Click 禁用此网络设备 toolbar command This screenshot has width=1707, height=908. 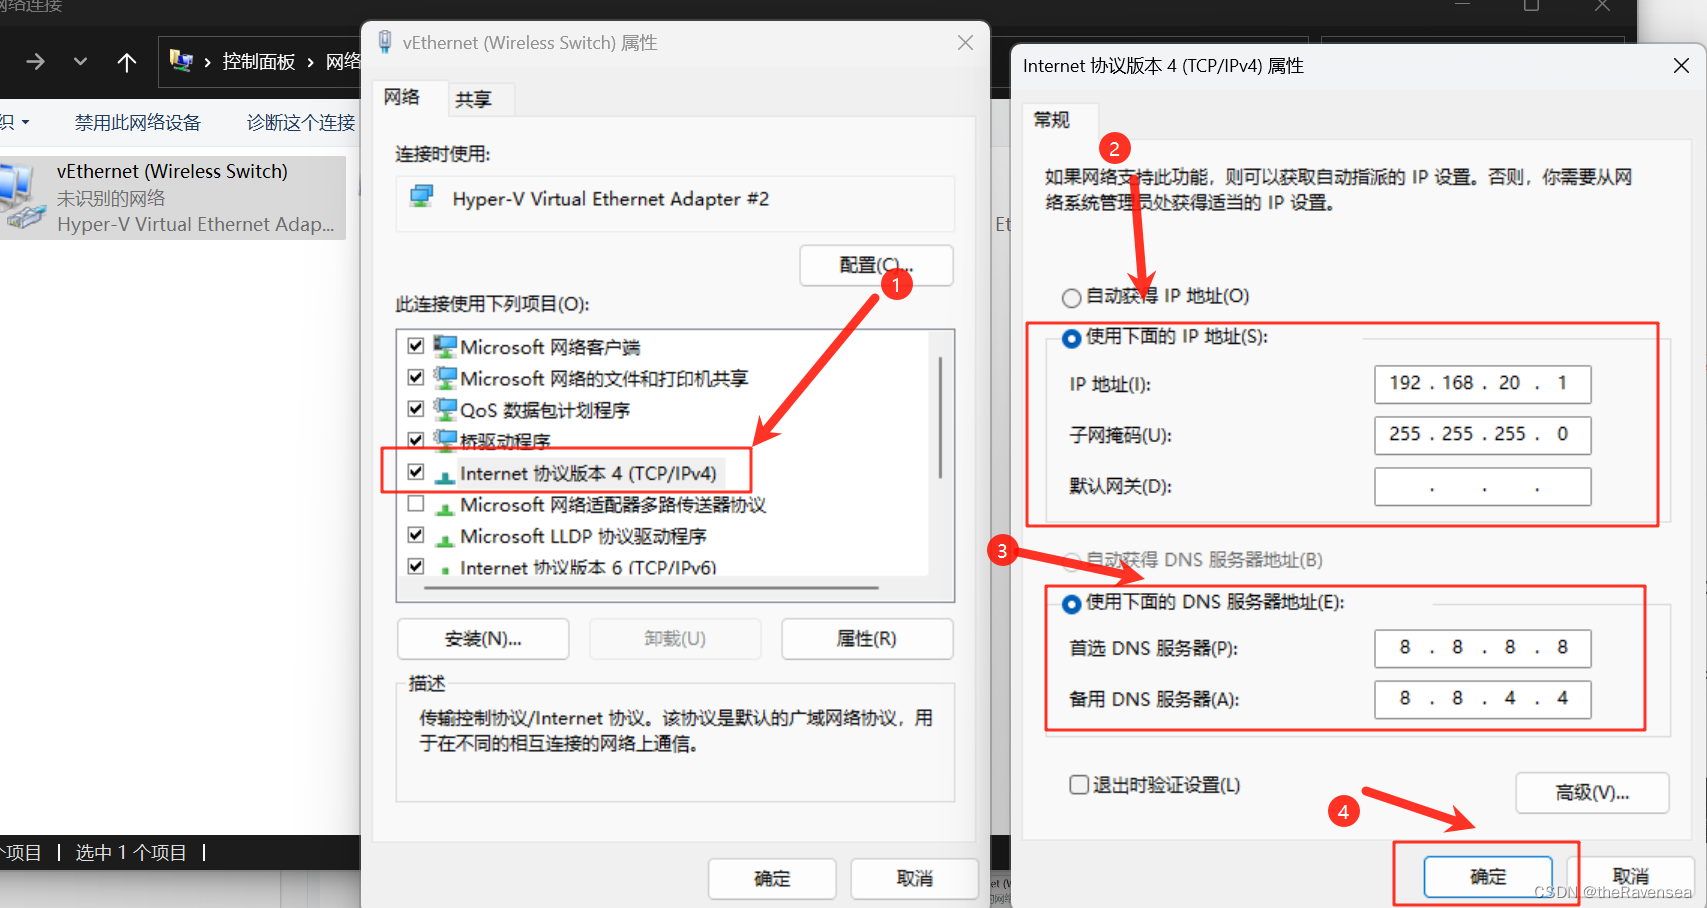(138, 123)
